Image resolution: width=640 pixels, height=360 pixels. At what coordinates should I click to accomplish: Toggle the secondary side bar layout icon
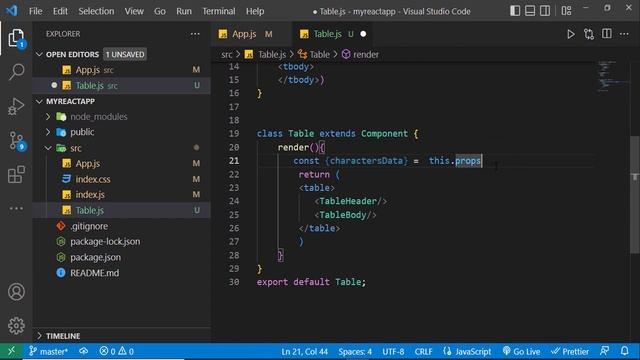(x=545, y=11)
